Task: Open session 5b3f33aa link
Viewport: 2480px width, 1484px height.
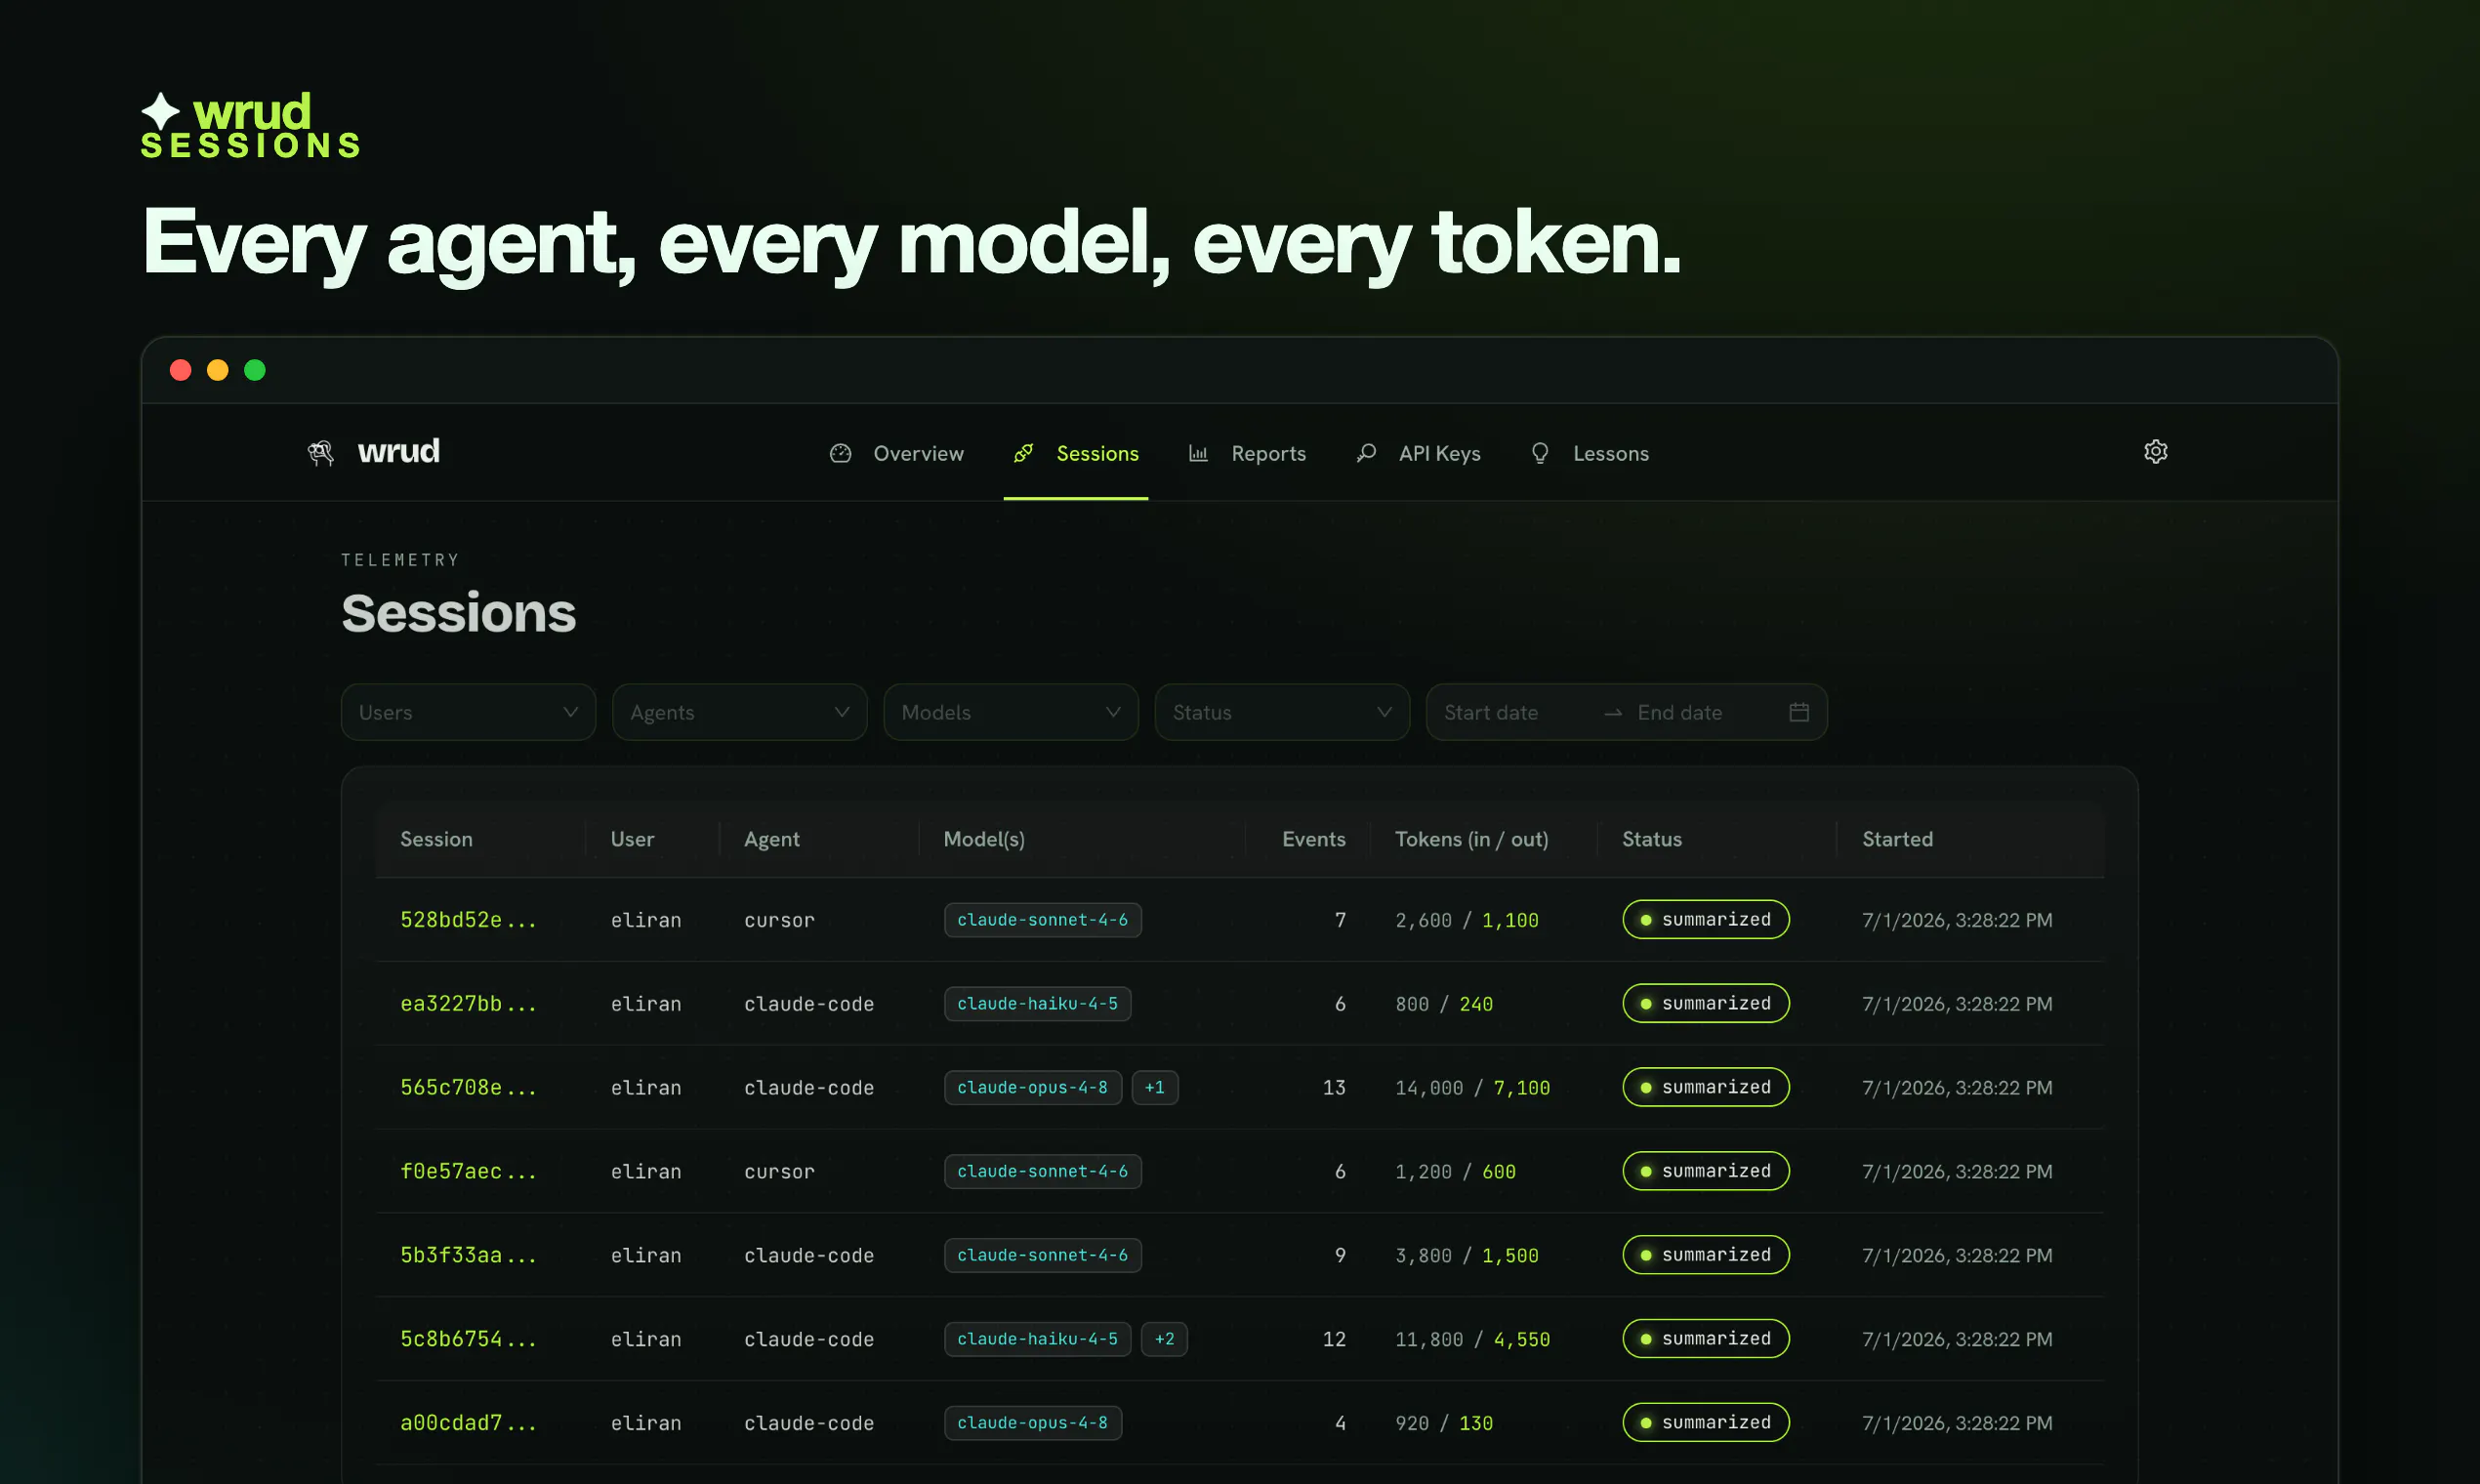Action: click(x=468, y=1255)
